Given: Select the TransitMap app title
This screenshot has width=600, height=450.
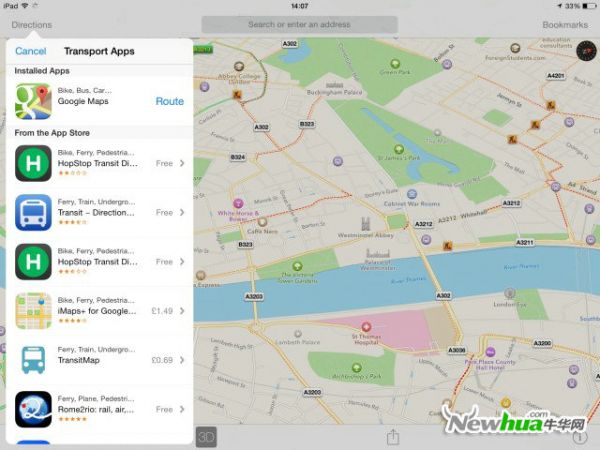Looking at the screenshot, I should 78,360.
